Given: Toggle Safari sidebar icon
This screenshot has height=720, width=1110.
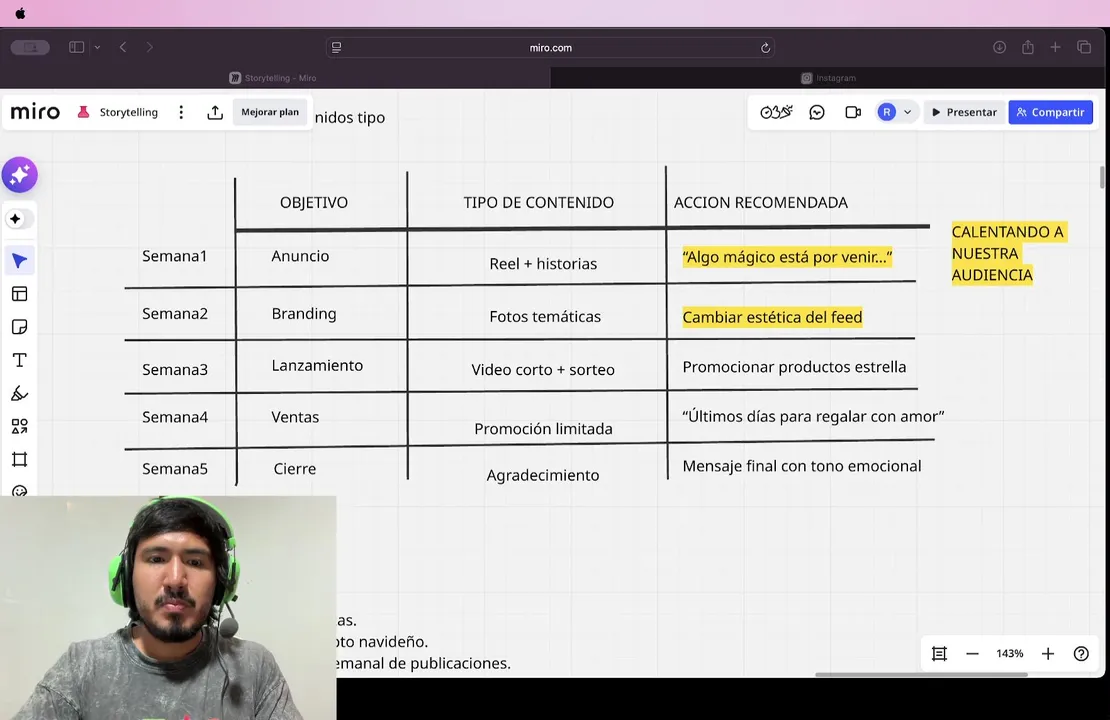Looking at the screenshot, I should (x=76, y=47).
